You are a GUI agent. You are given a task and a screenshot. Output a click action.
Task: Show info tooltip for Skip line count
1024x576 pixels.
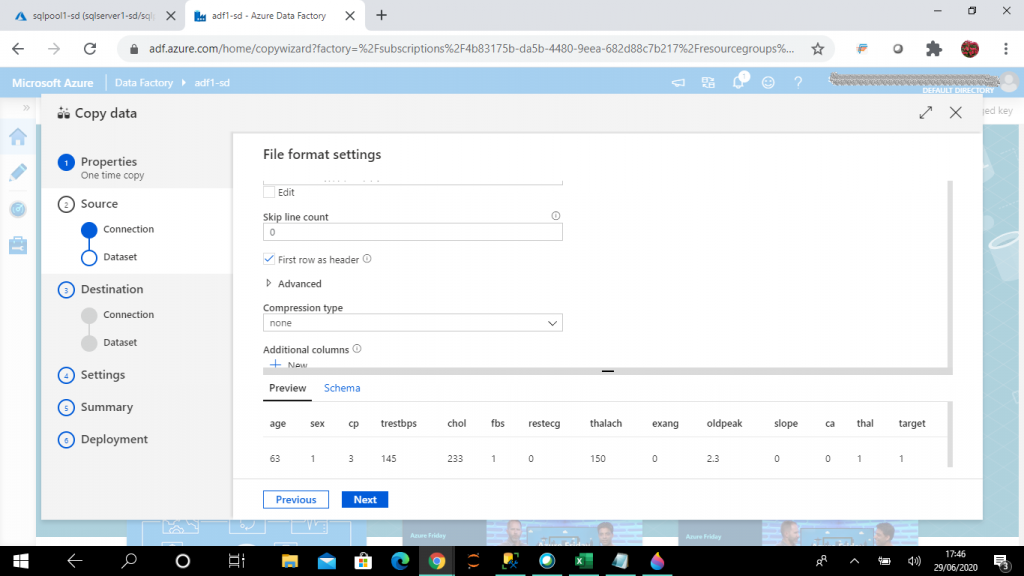pos(556,216)
